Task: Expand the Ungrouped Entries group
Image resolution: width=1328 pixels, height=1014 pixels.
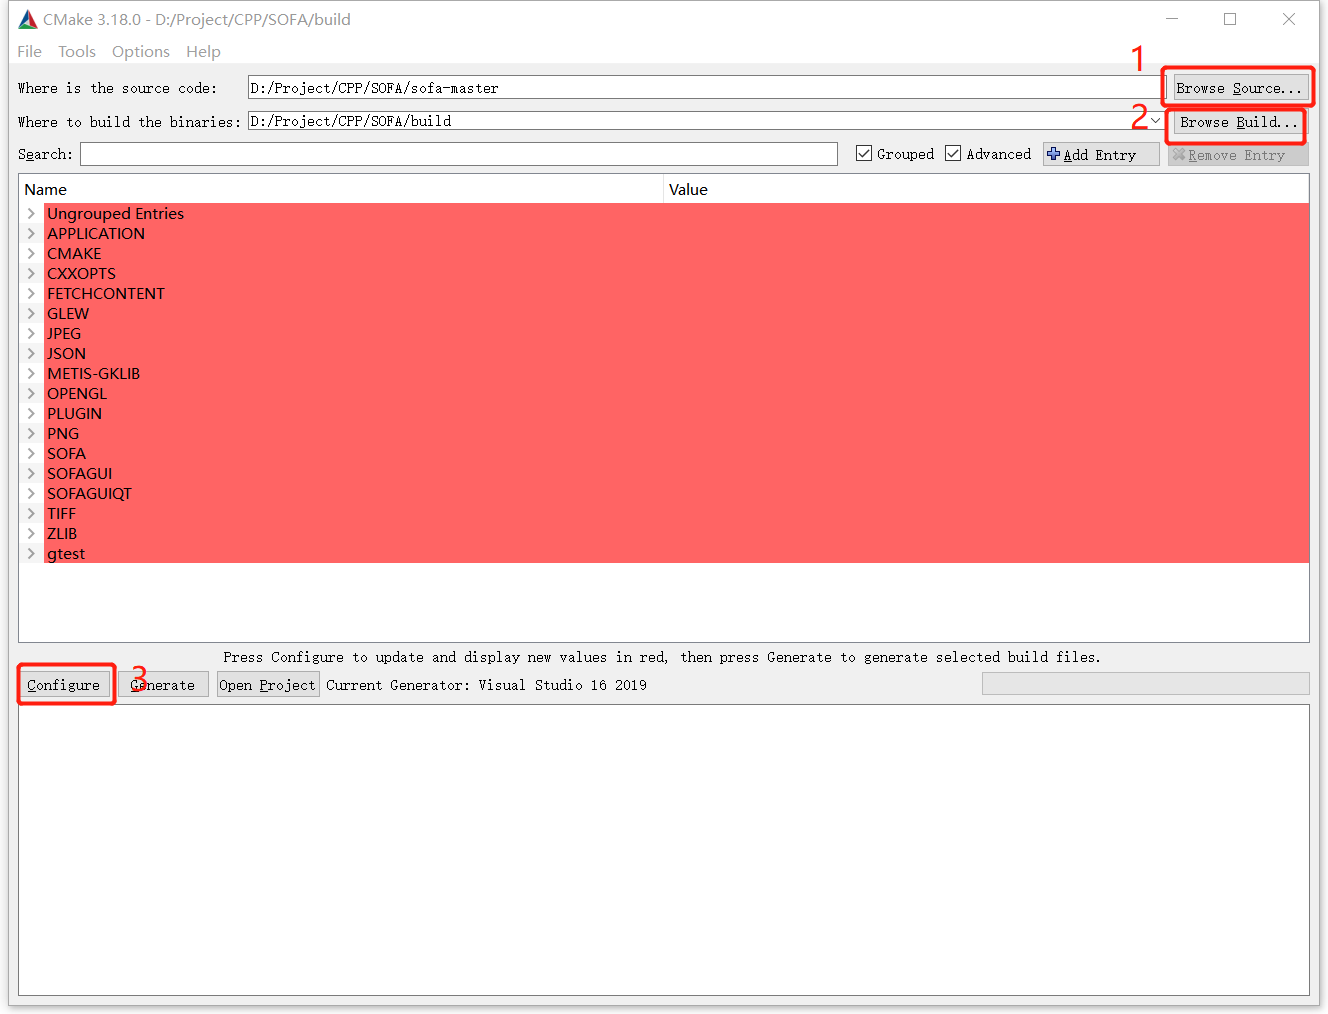Action: (x=30, y=213)
